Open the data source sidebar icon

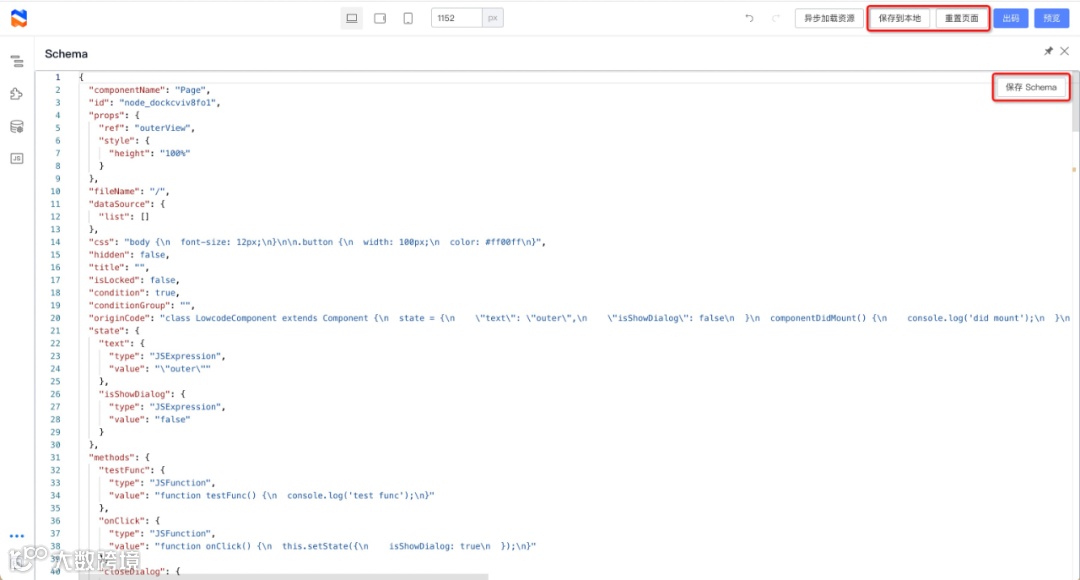tap(17, 126)
